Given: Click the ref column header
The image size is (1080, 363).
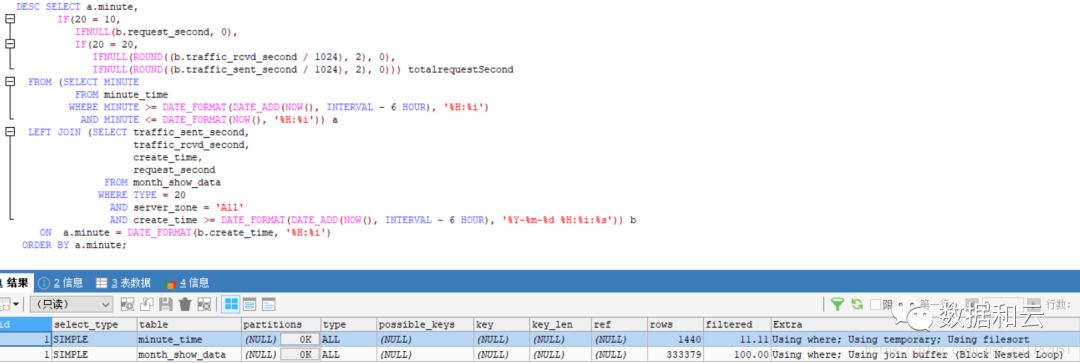Looking at the screenshot, I should tap(619, 324).
